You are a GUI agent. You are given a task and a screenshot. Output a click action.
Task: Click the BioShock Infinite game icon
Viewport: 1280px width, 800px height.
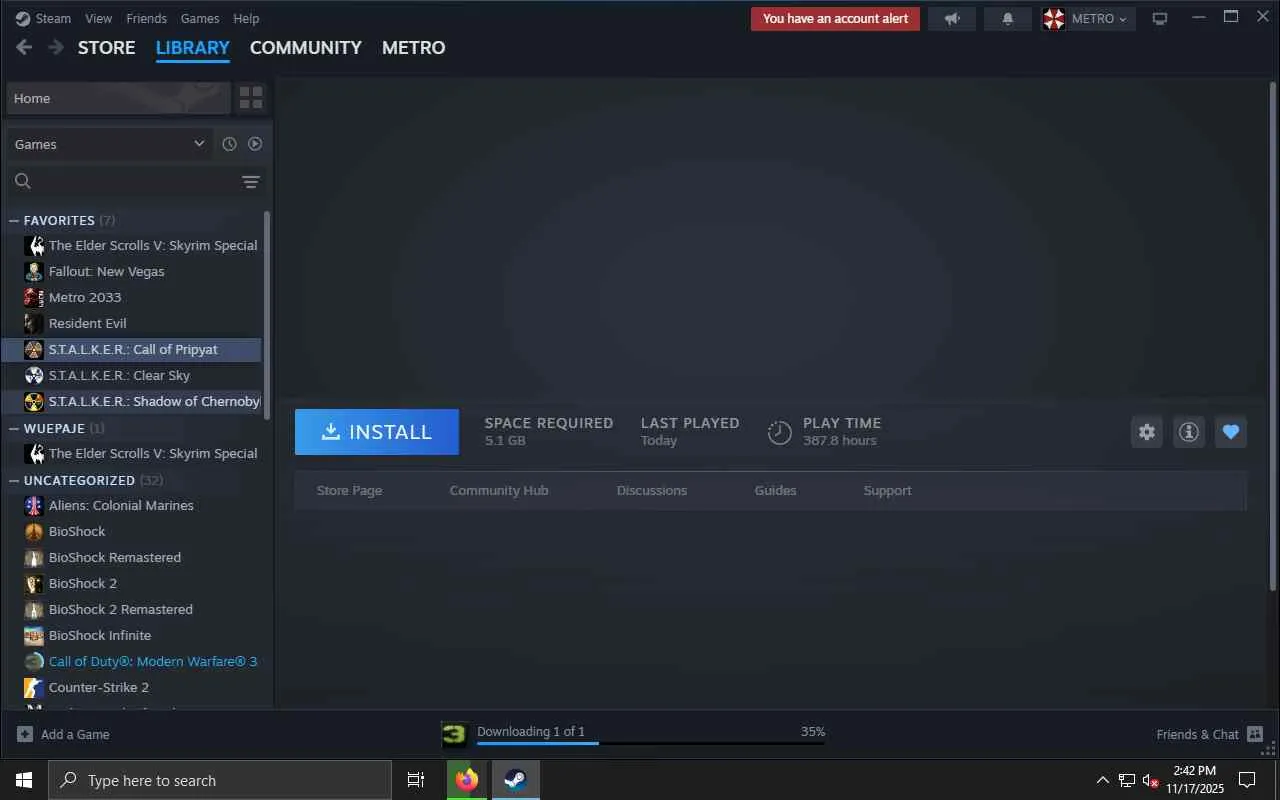click(34, 636)
